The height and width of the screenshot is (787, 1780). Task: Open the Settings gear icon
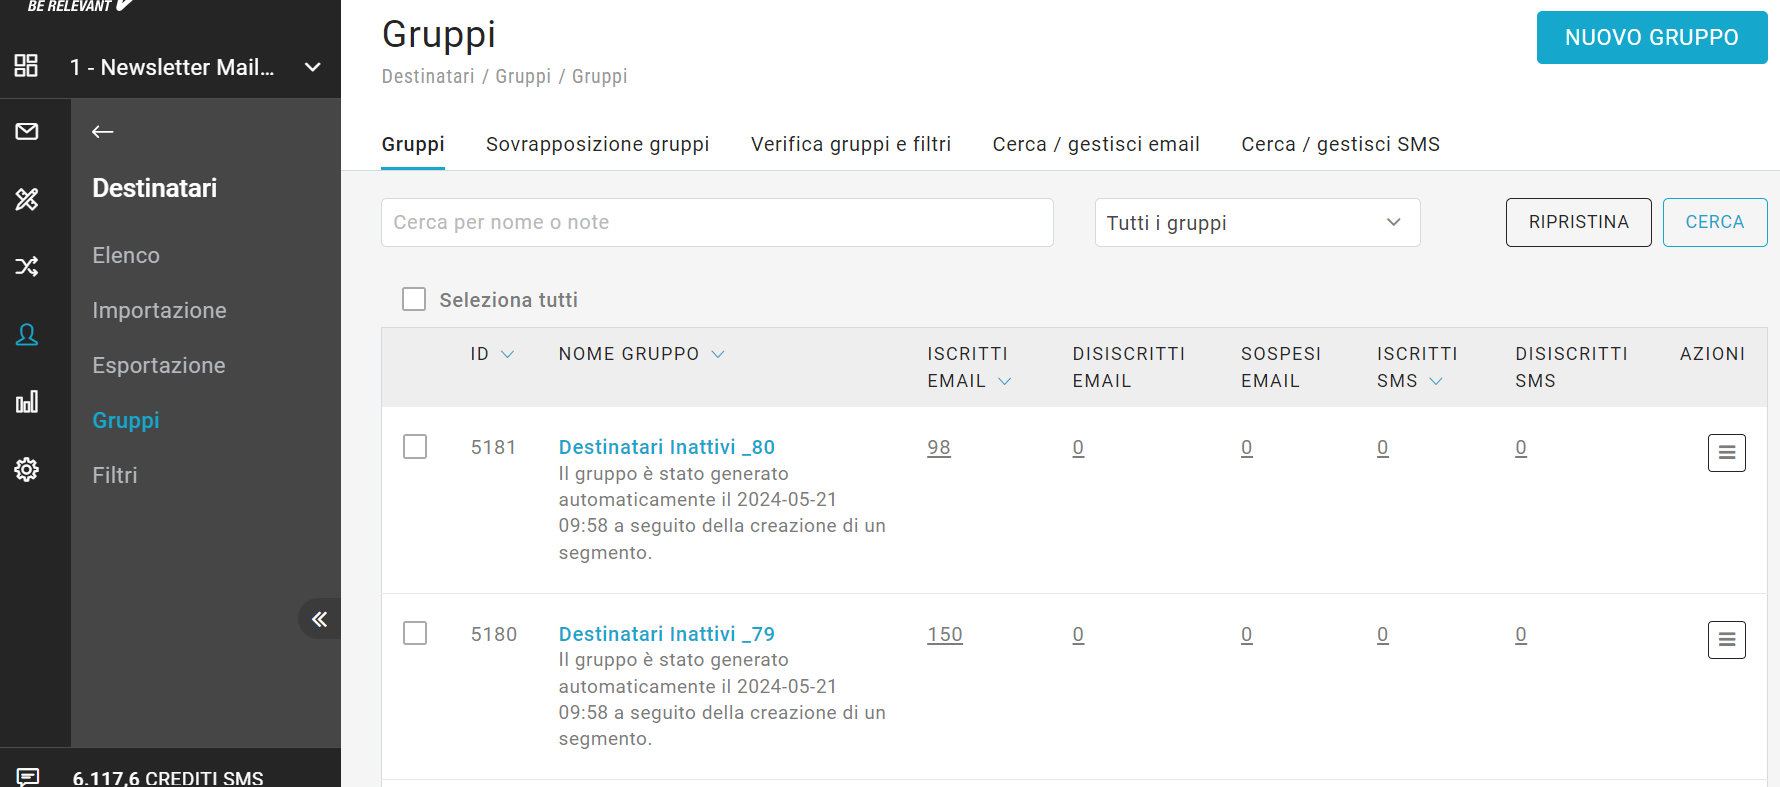[27, 469]
